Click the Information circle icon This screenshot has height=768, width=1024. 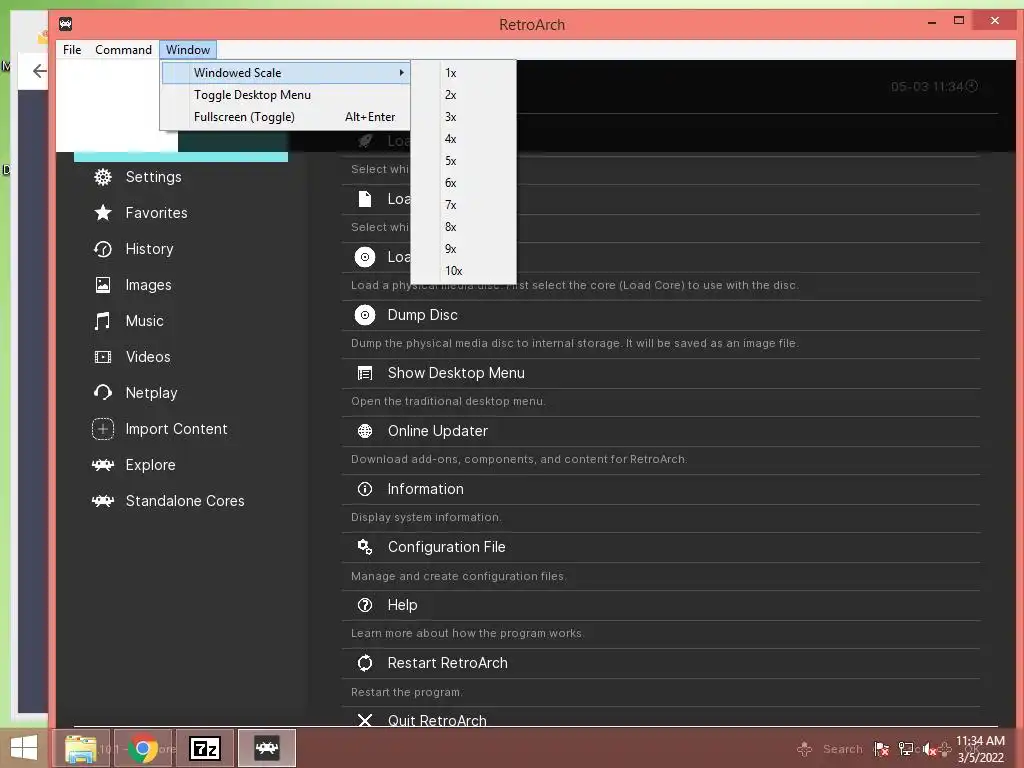pyautogui.click(x=365, y=489)
